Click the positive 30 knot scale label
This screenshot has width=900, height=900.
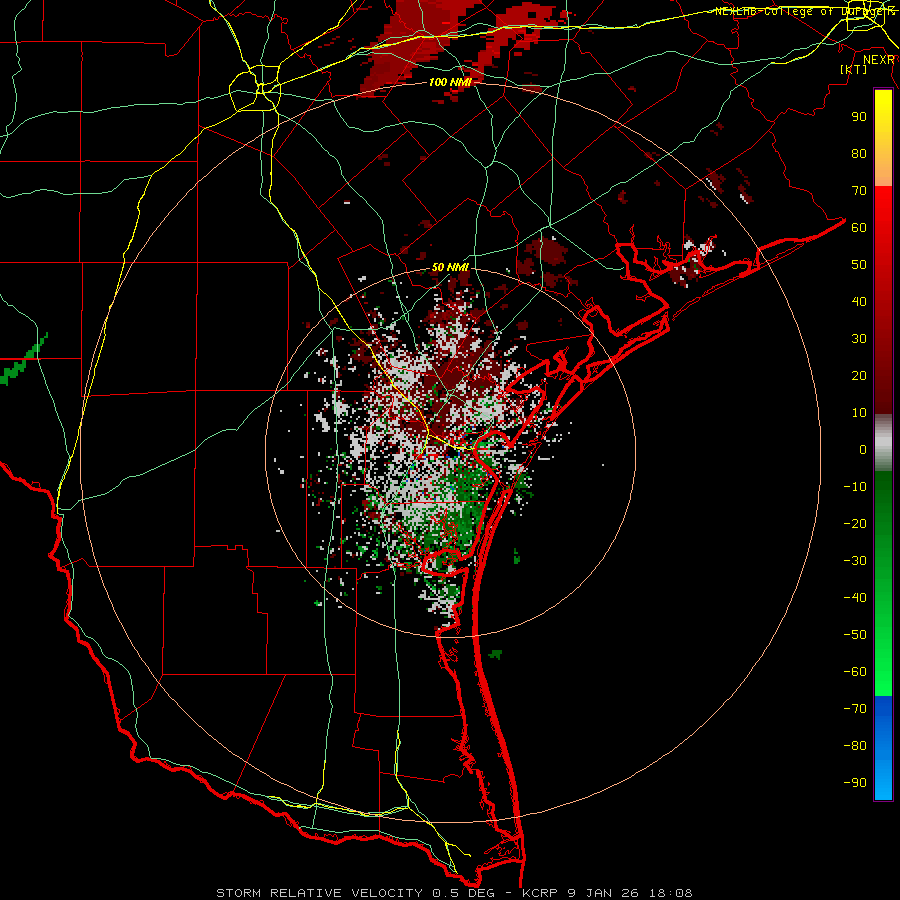[x=859, y=339]
